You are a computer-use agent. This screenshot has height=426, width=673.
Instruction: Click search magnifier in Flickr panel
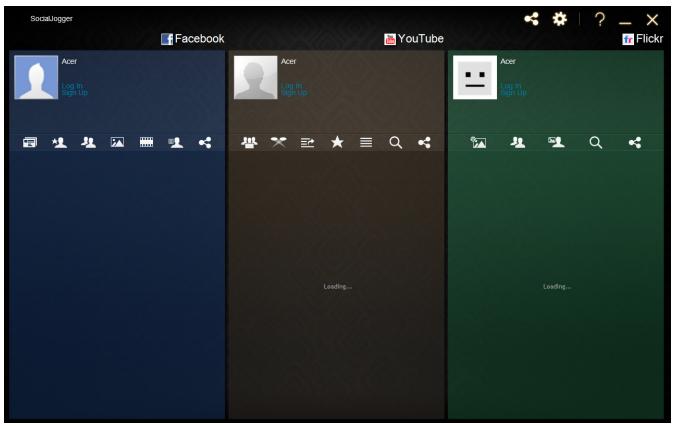click(x=595, y=142)
